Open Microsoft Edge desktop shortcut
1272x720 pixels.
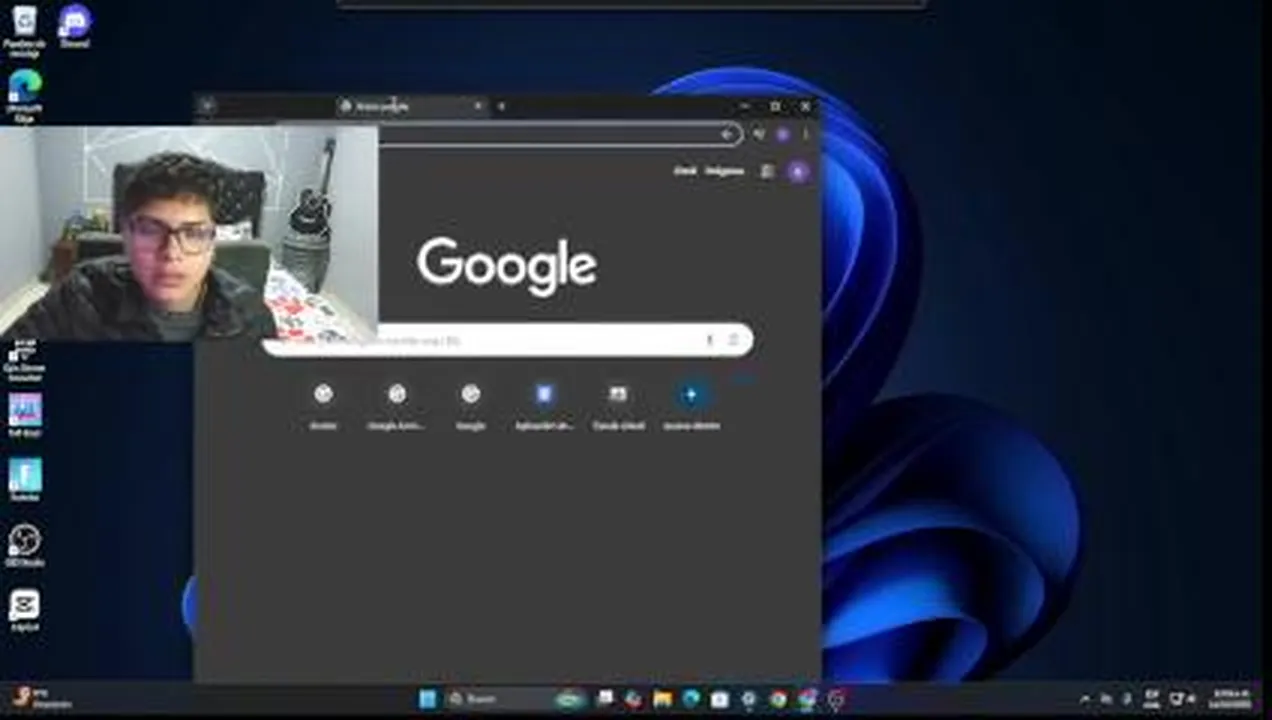[x=24, y=95]
